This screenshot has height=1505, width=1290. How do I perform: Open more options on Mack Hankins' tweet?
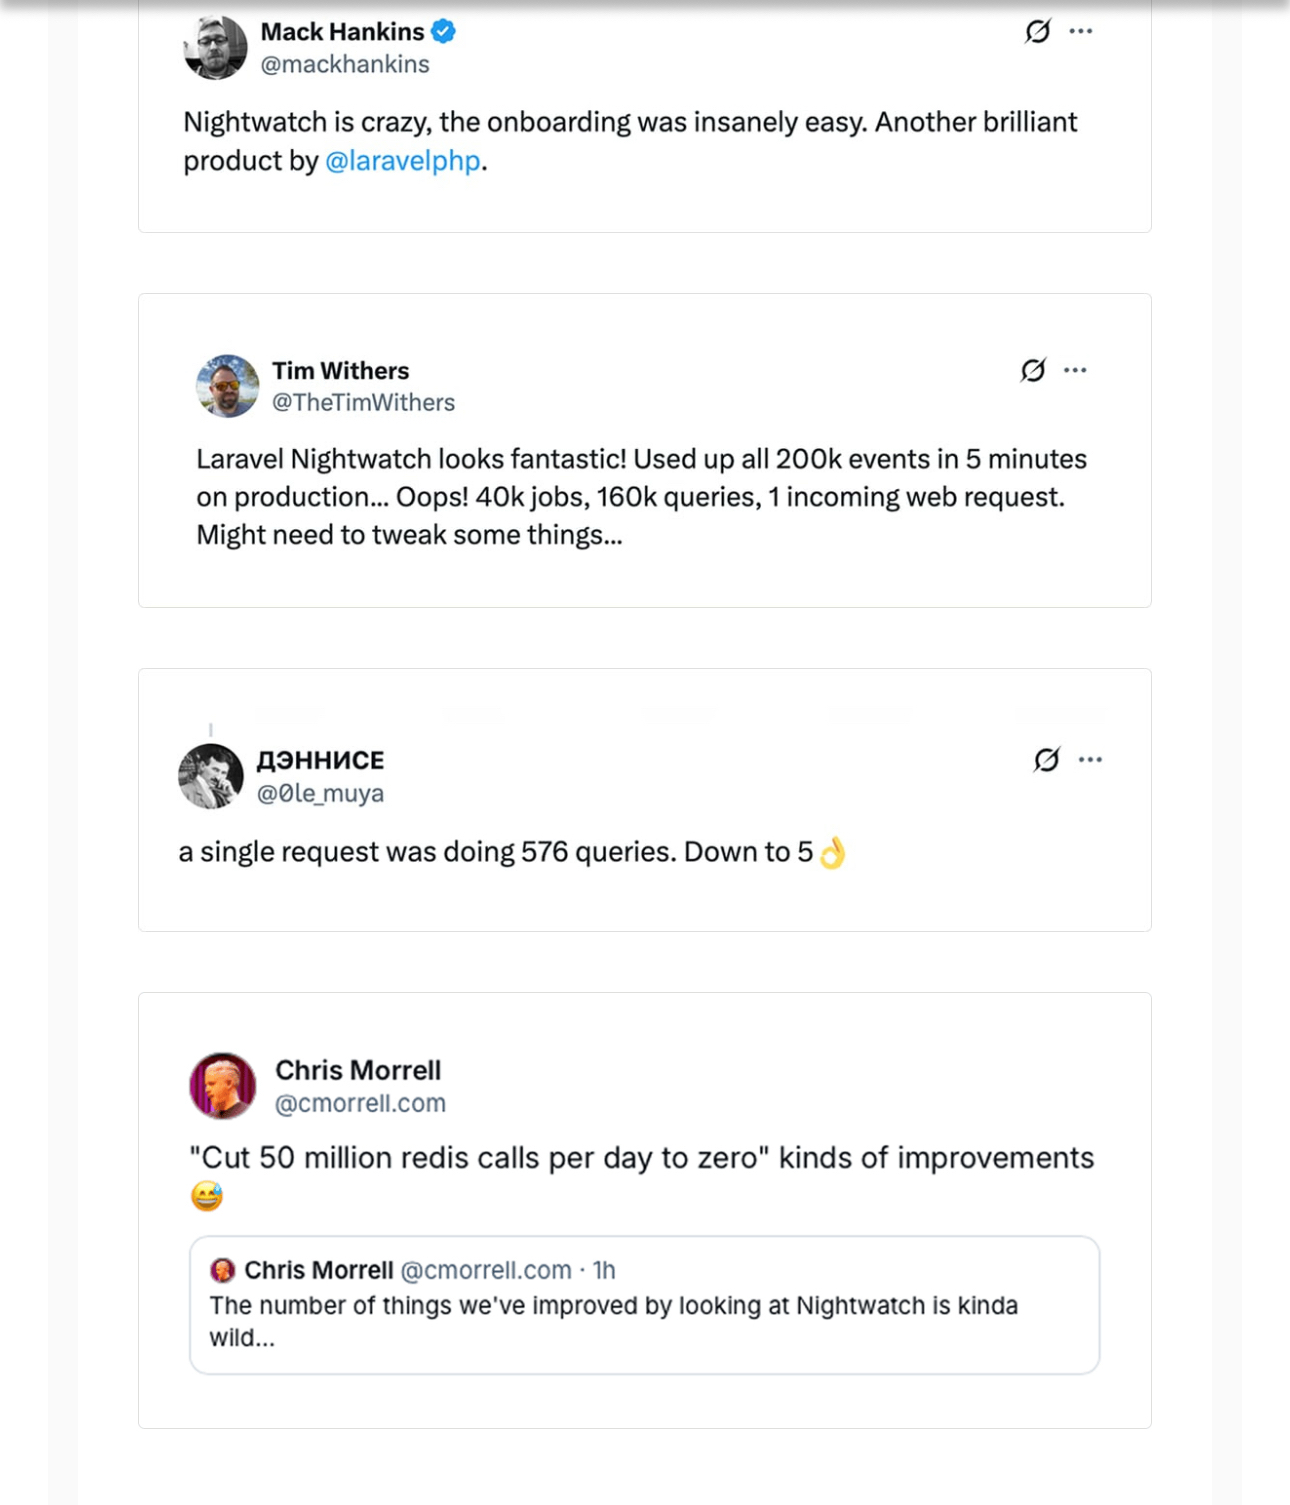tap(1081, 32)
